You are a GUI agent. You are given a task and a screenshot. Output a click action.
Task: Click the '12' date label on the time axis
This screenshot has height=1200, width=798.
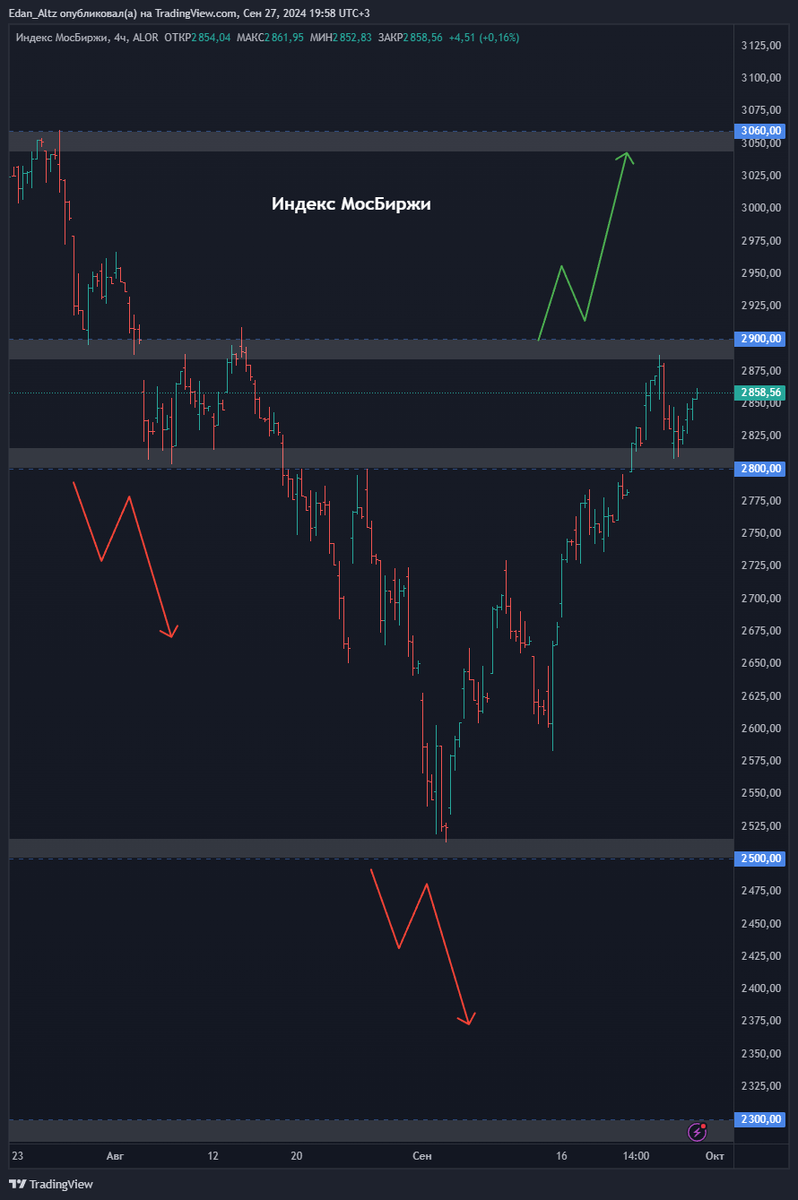click(213, 1156)
